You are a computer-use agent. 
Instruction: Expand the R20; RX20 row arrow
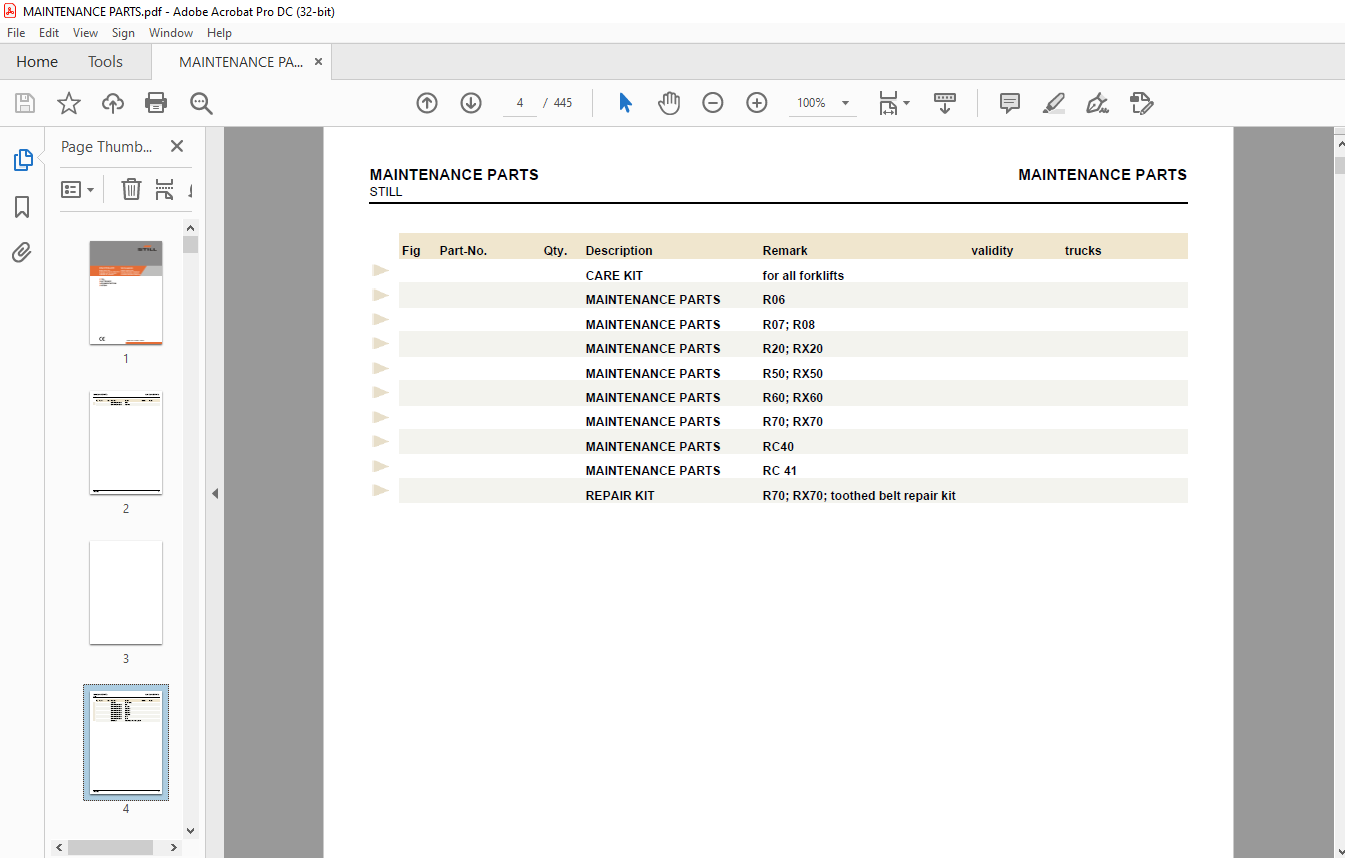[380, 343]
